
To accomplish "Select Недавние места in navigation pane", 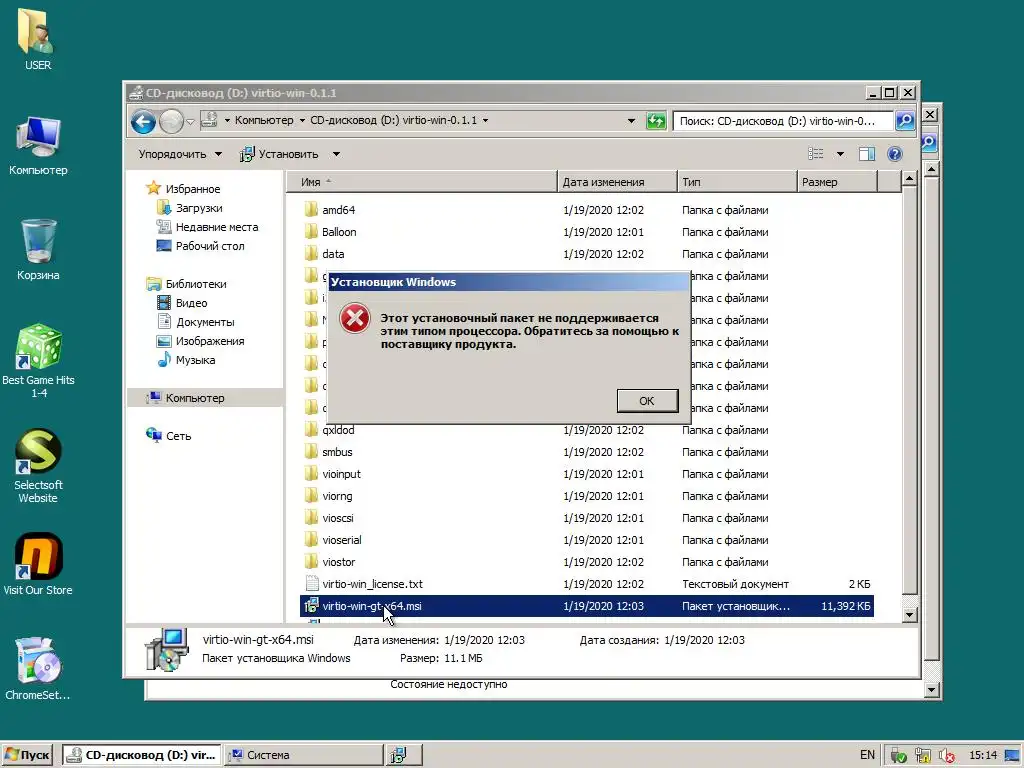I will pos(217,227).
